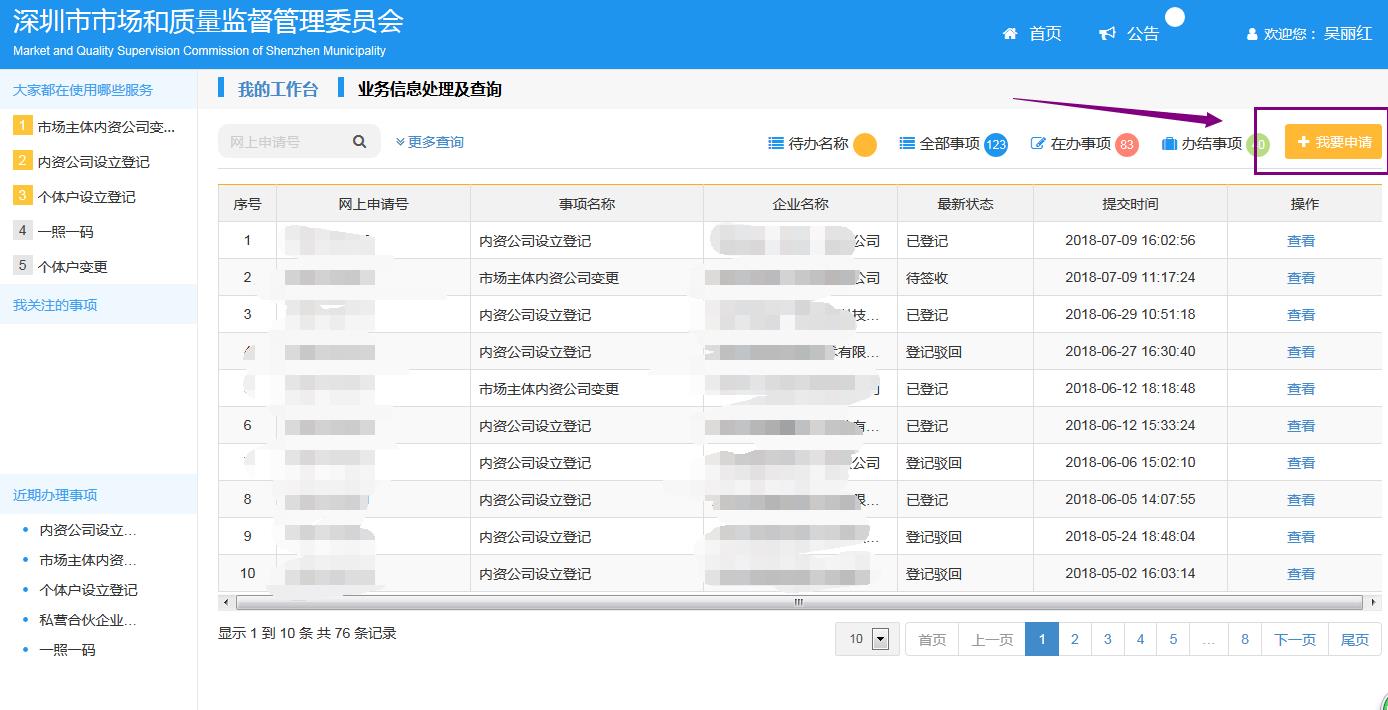Screen dimensions: 1388x710
Task: Click the magnifier search icon
Action: (360, 142)
